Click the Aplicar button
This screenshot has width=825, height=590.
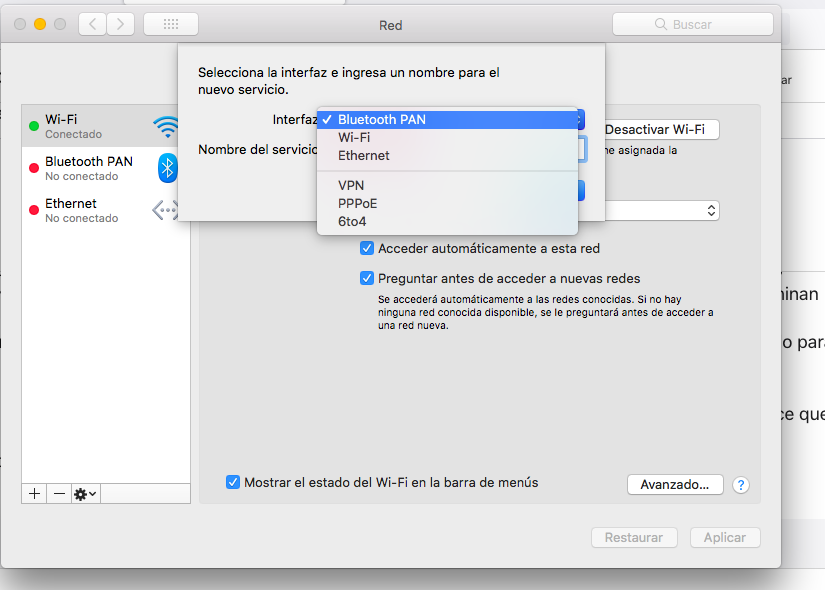(725, 537)
